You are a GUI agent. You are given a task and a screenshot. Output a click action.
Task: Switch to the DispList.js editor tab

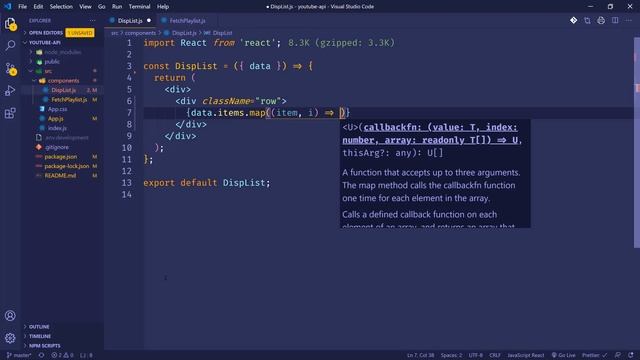[130, 20]
